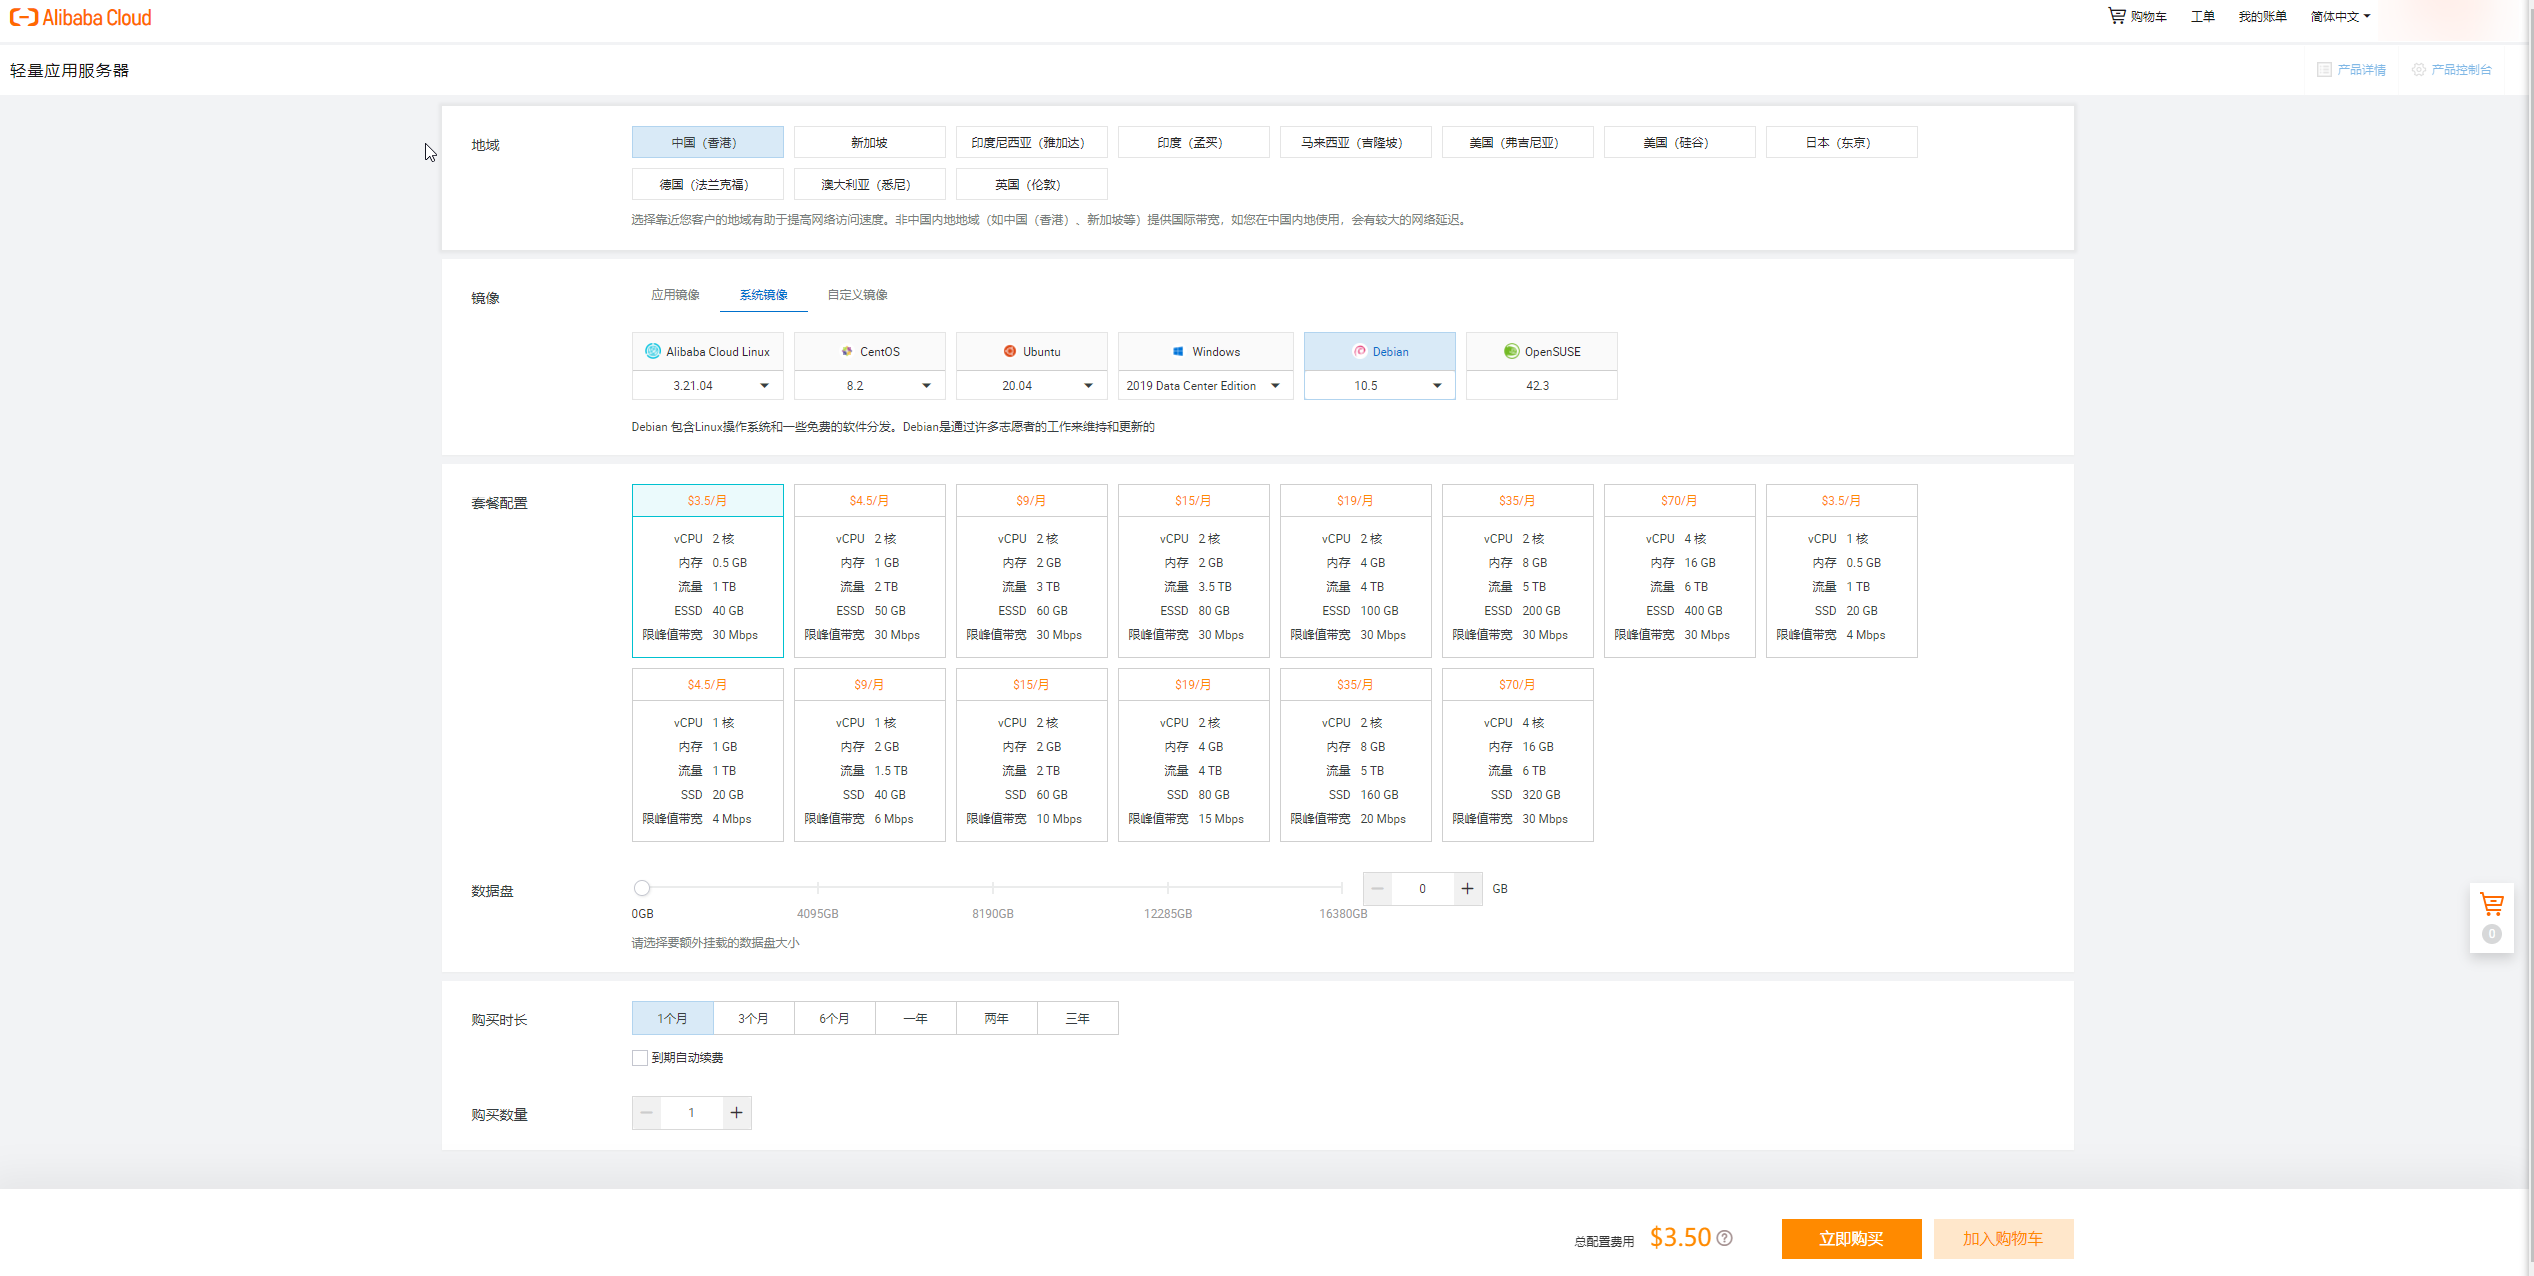
Task: Open Alibaba Cloud Linux version 3.21.04 dropdown
Action: click(x=707, y=385)
